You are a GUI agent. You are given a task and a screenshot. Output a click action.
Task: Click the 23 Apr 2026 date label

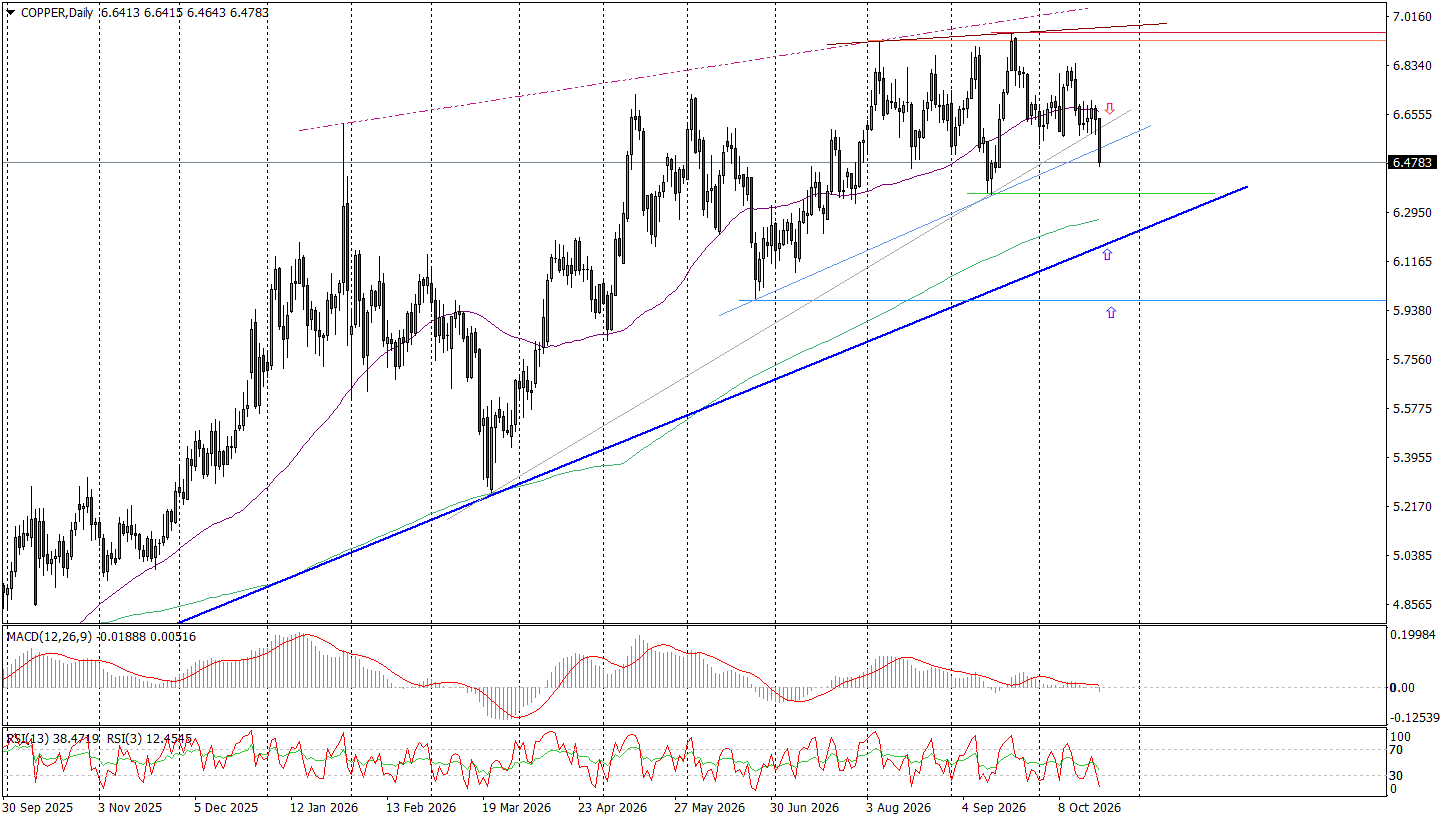click(614, 807)
